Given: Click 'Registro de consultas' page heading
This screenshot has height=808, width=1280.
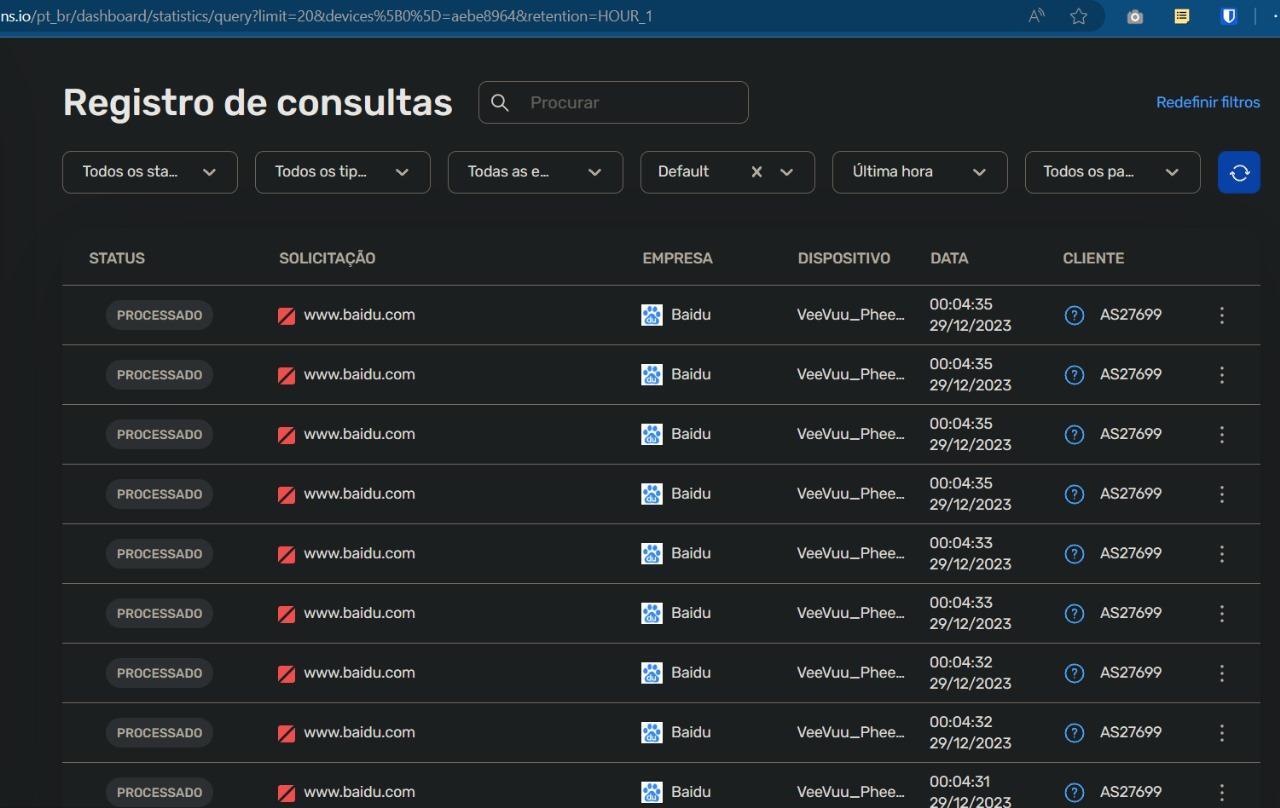Looking at the screenshot, I should (258, 102).
